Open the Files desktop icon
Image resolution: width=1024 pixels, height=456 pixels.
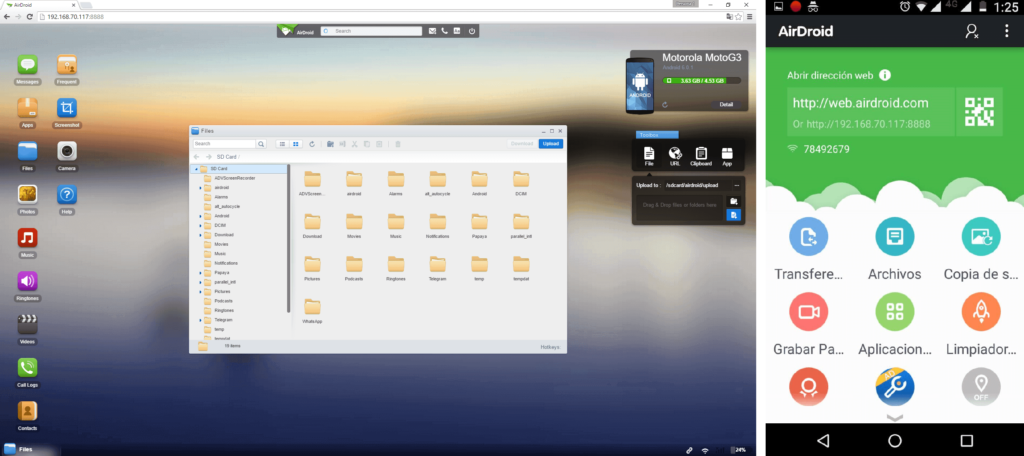(x=27, y=151)
